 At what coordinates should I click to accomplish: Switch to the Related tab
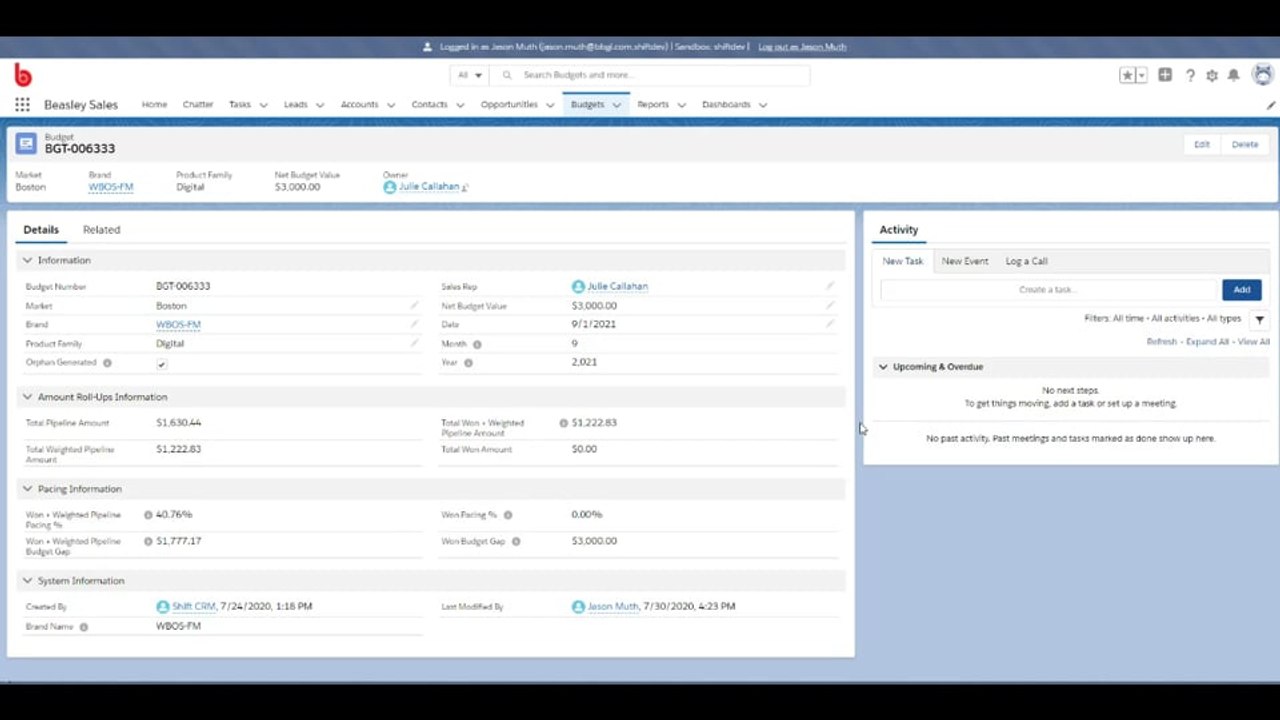tap(101, 230)
